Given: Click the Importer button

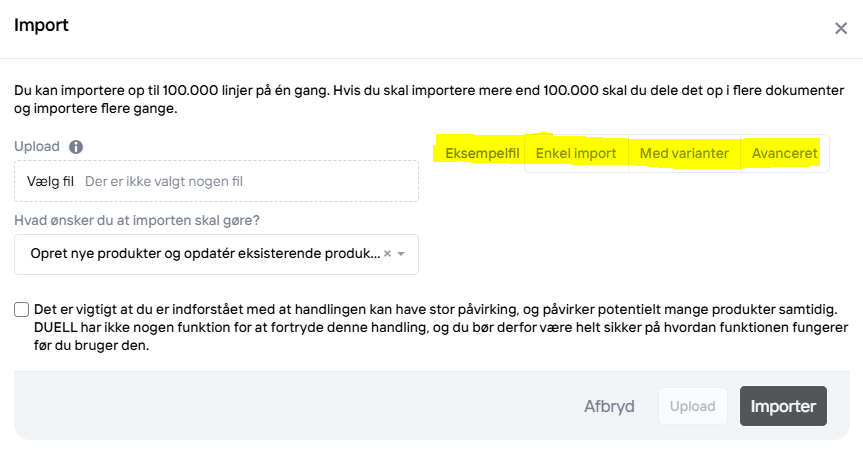Looking at the screenshot, I should 783,406.
